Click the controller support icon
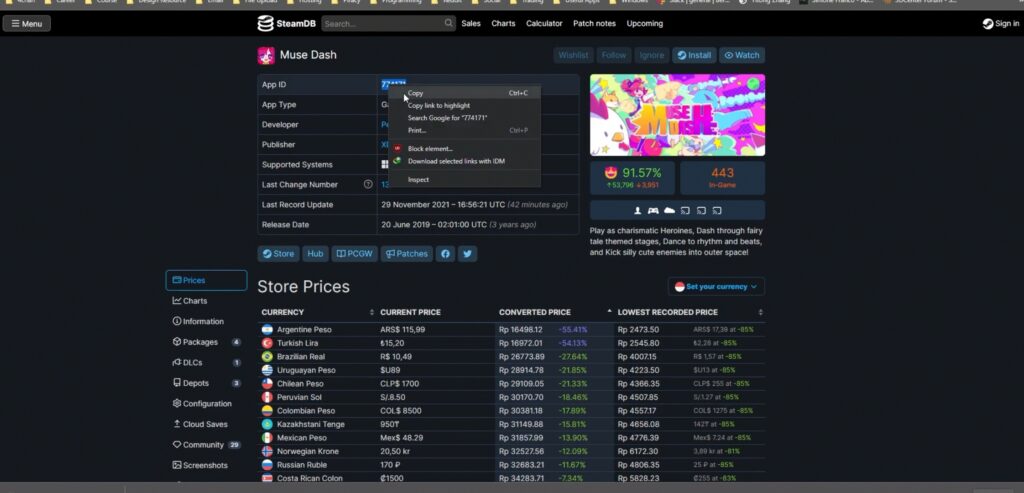This screenshot has height=493, width=1024. coord(653,210)
